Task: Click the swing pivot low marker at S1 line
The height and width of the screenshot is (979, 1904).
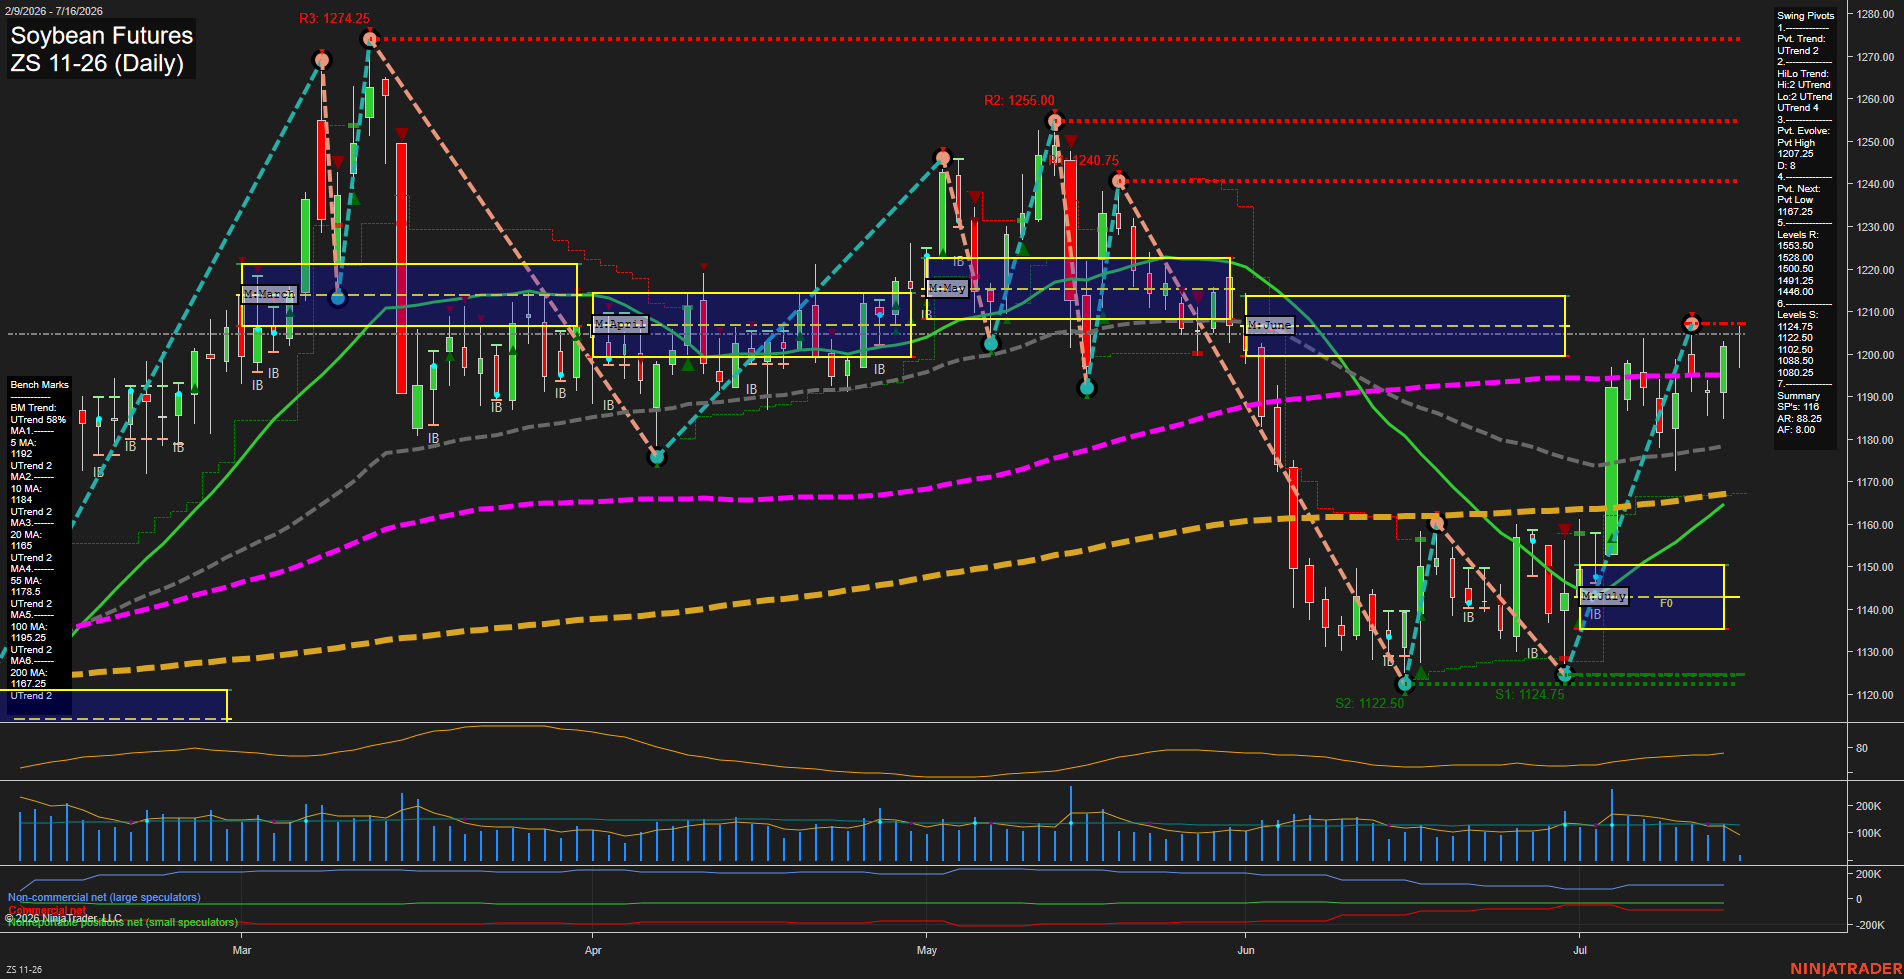Action: 1565,675
